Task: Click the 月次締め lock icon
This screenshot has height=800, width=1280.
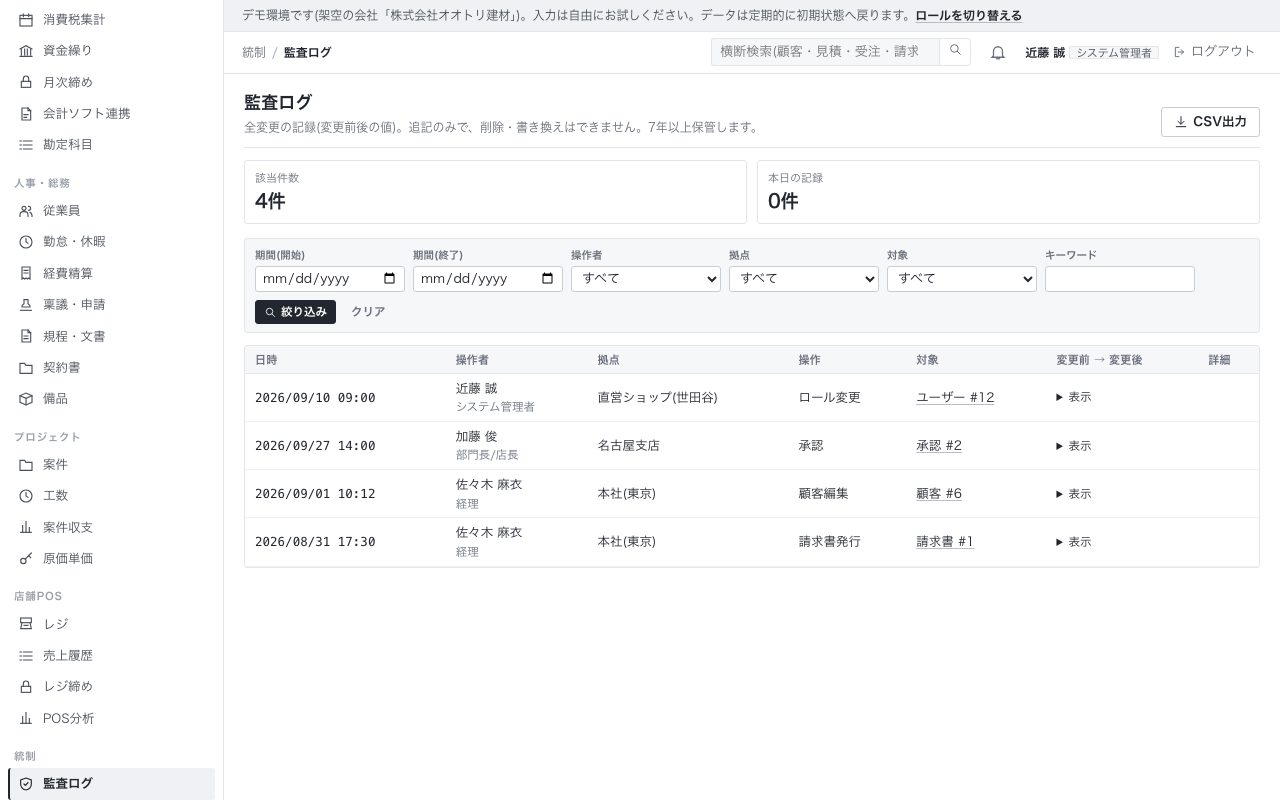Action: click(x=26, y=82)
